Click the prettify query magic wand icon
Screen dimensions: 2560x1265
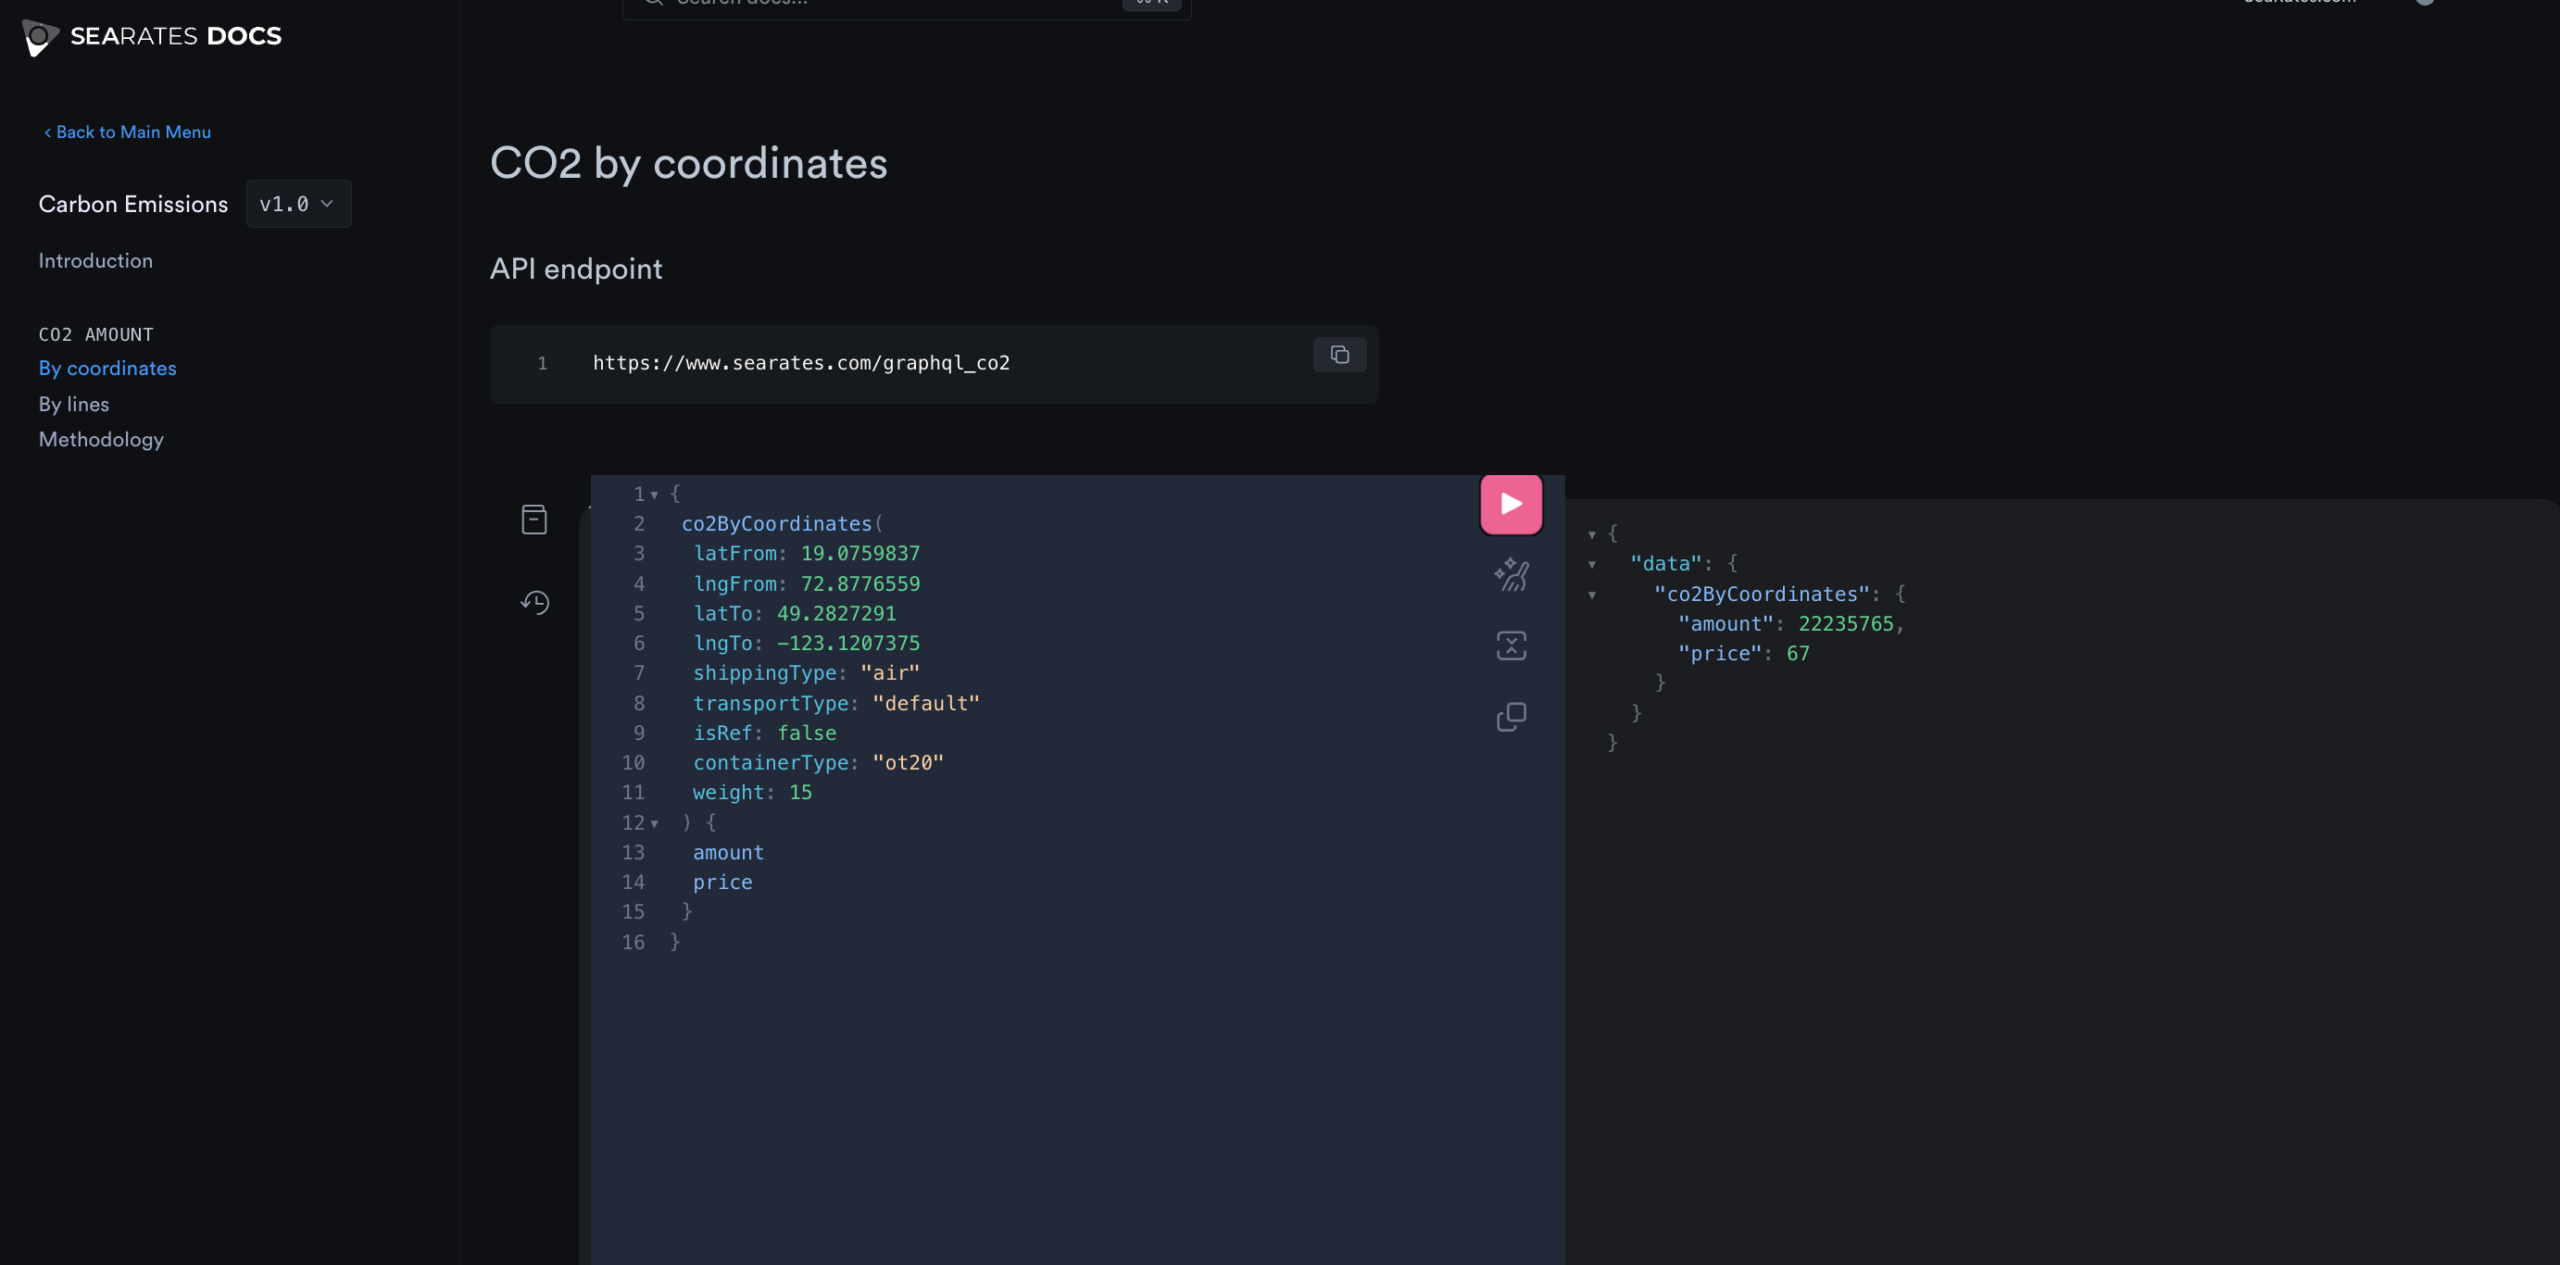(x=1511, y=574)
